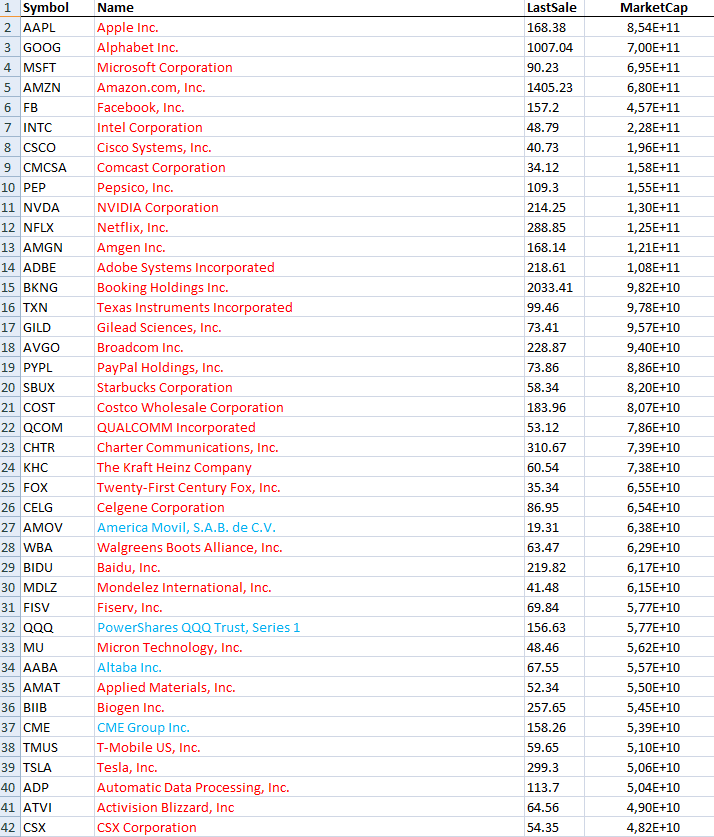
Task: Click the Applied Materials, Inc. cell
Action: point(310,688)
